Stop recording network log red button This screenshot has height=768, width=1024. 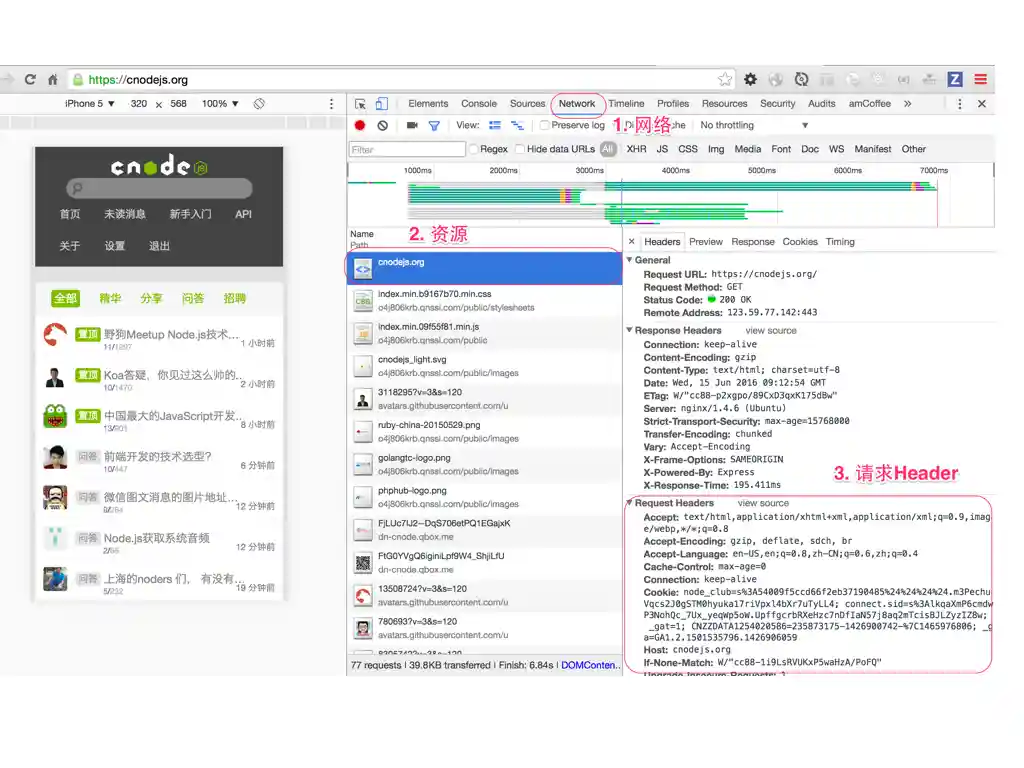(x=360, y=125)
